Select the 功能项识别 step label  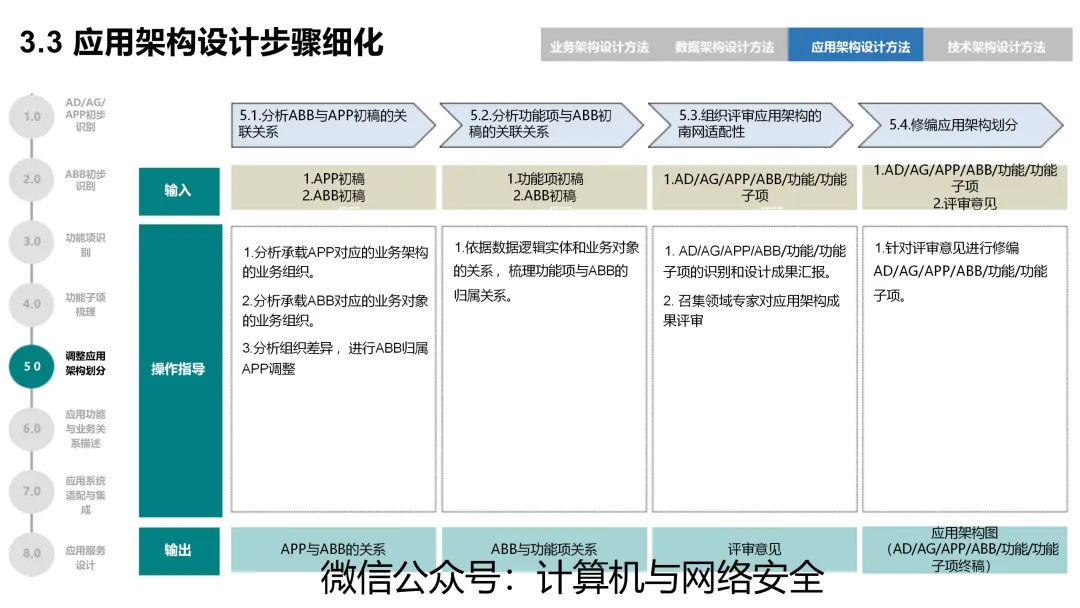tap(85, 244)
